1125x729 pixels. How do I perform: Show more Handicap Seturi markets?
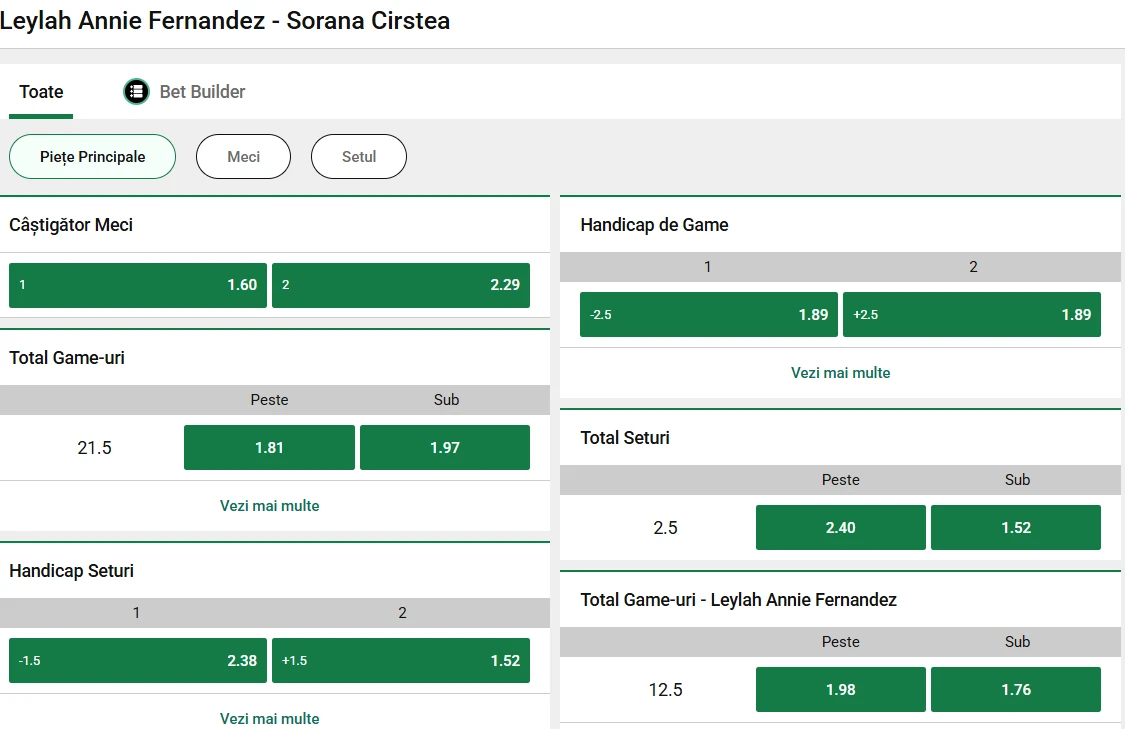[269, 718]
